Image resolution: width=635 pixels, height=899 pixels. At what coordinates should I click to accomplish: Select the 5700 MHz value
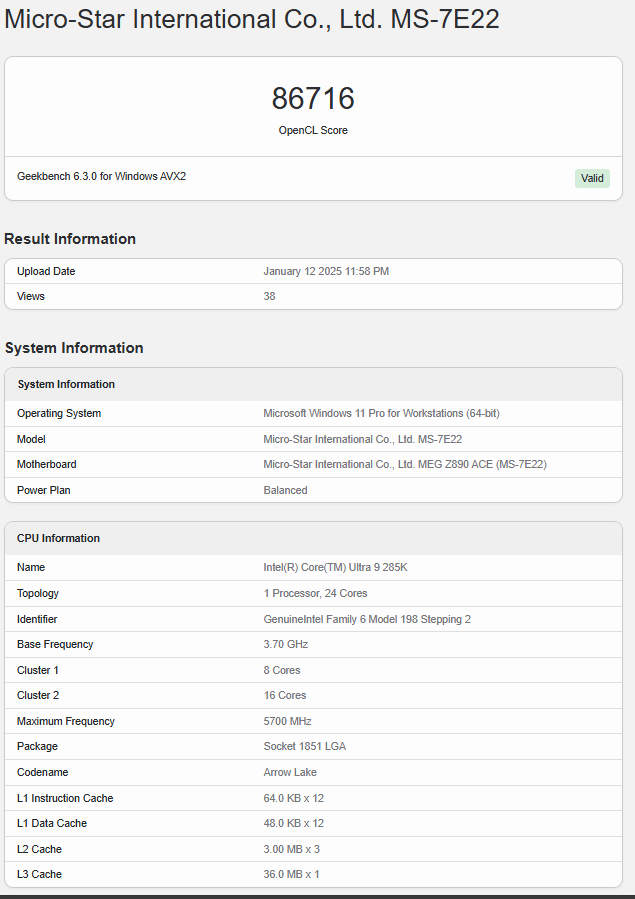287,721
